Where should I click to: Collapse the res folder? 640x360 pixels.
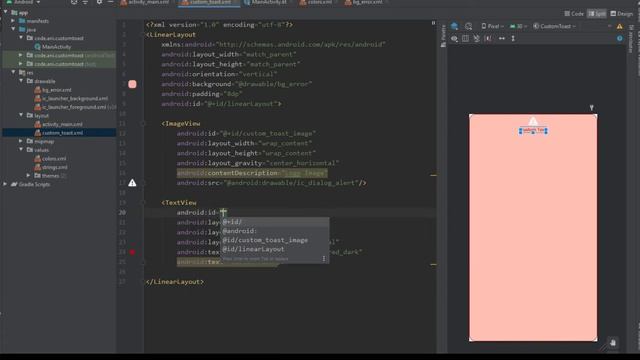point(13,72)
